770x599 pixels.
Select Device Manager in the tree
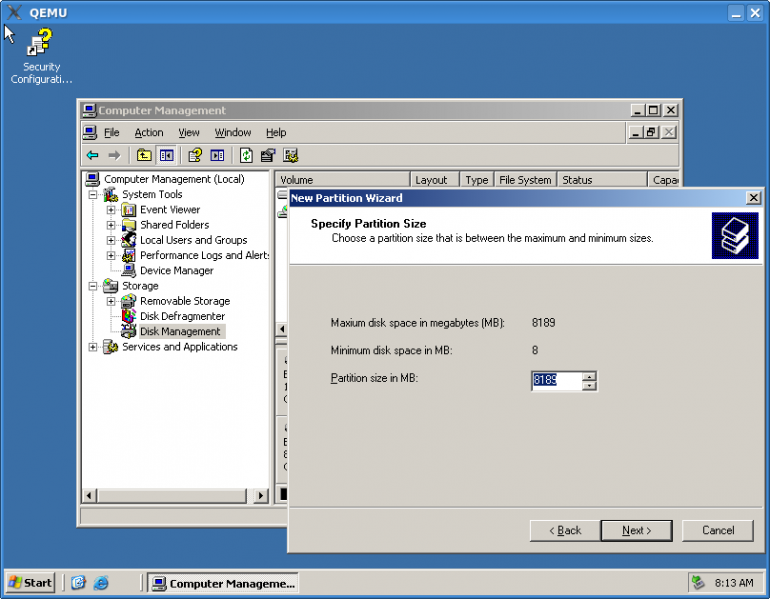coord(176,270)
